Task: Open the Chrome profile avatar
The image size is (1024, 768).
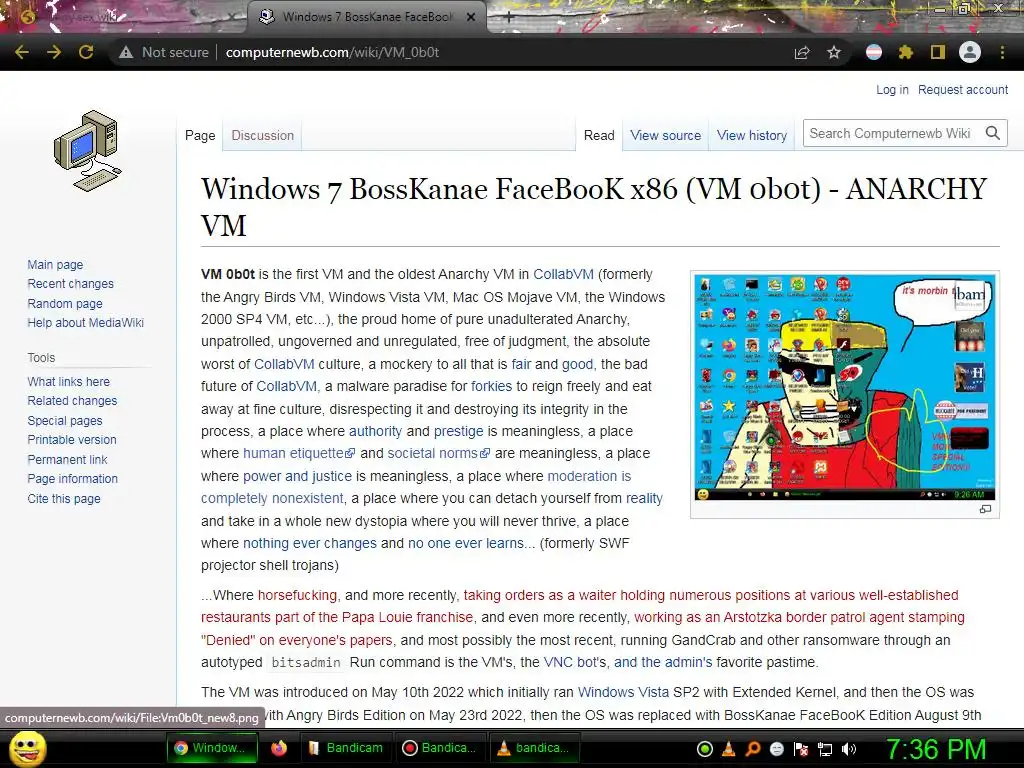Action: (970, 52)
